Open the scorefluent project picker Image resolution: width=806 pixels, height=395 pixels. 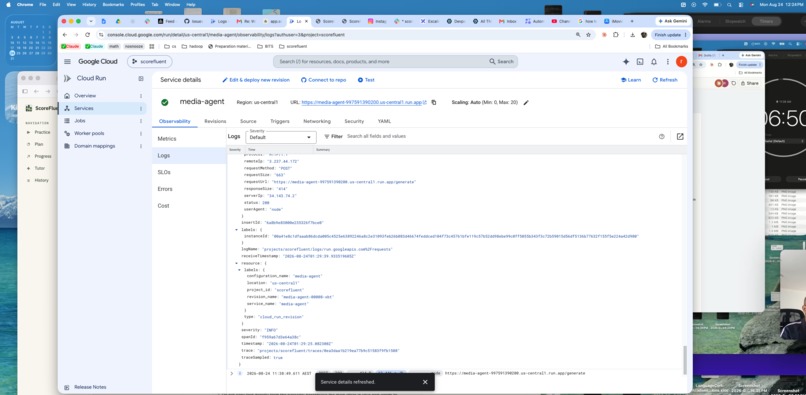pyautogui.click(x=150, y=62)
